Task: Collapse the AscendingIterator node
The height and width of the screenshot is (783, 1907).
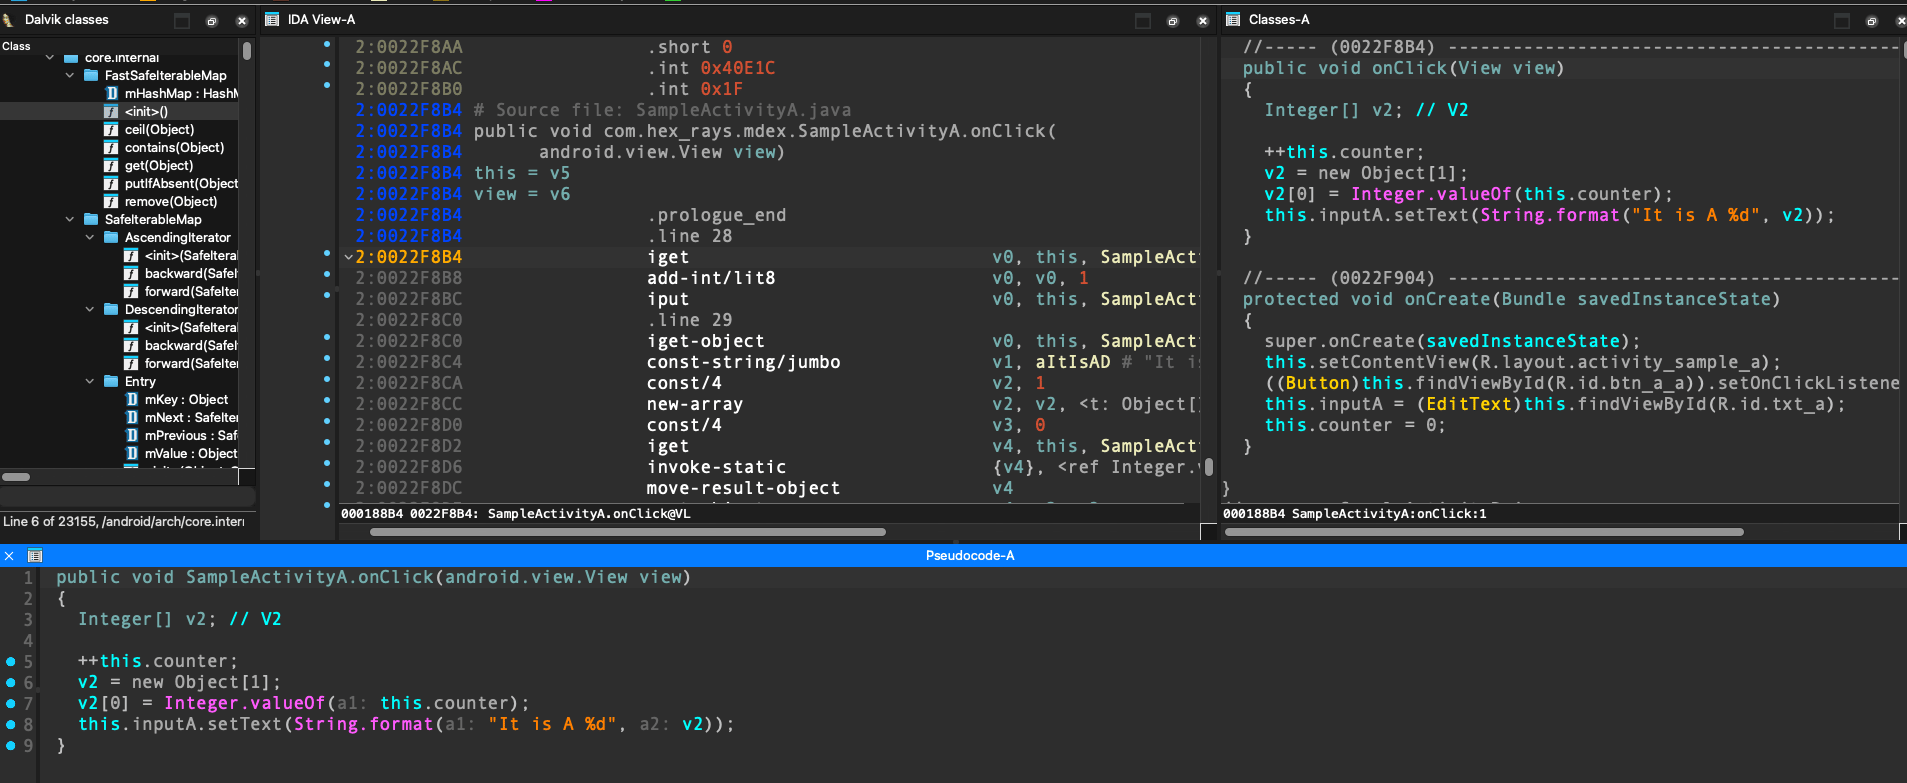Action: pos(90,237)
